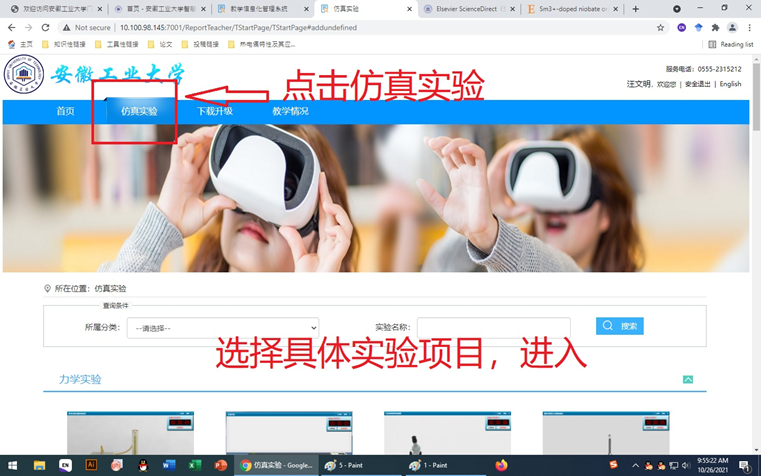Open the Chrome extensions puzzle icon
Viewport: 761px width, 476px height.
(x=715, y=28)
